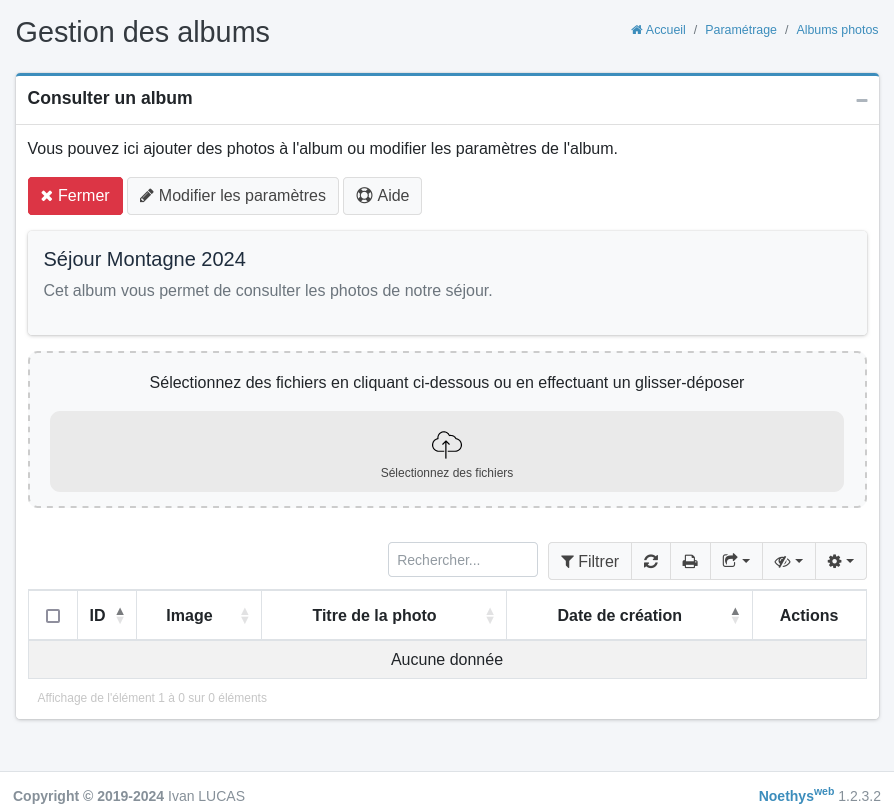Open the Paramétrage breadcrumb link

741,30
